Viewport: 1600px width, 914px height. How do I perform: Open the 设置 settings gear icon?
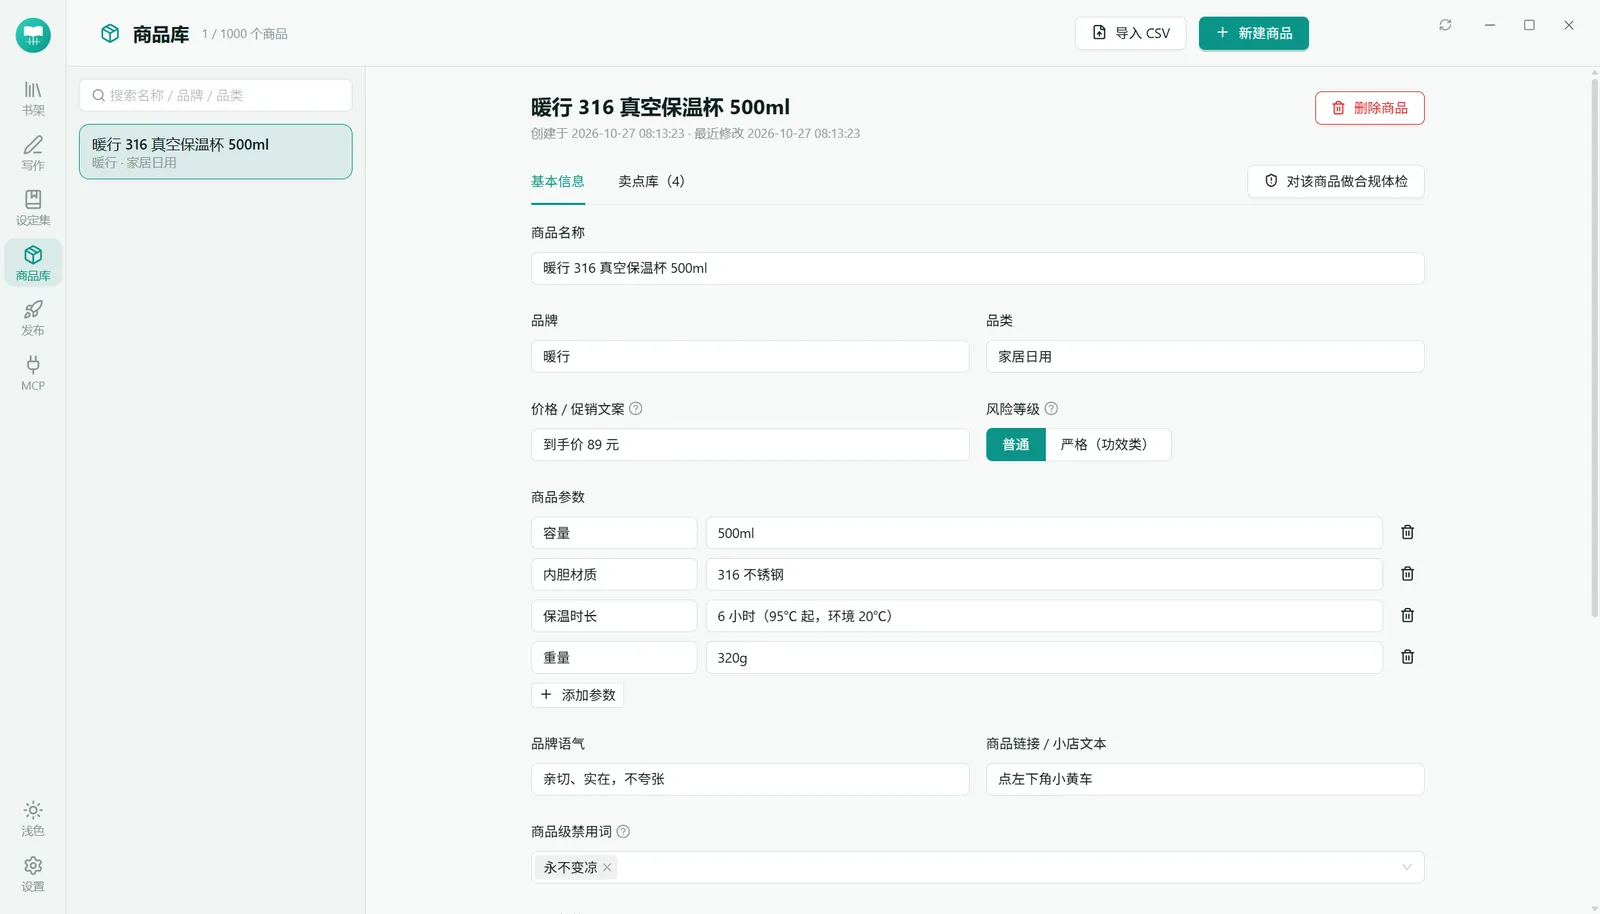point(33,874)
